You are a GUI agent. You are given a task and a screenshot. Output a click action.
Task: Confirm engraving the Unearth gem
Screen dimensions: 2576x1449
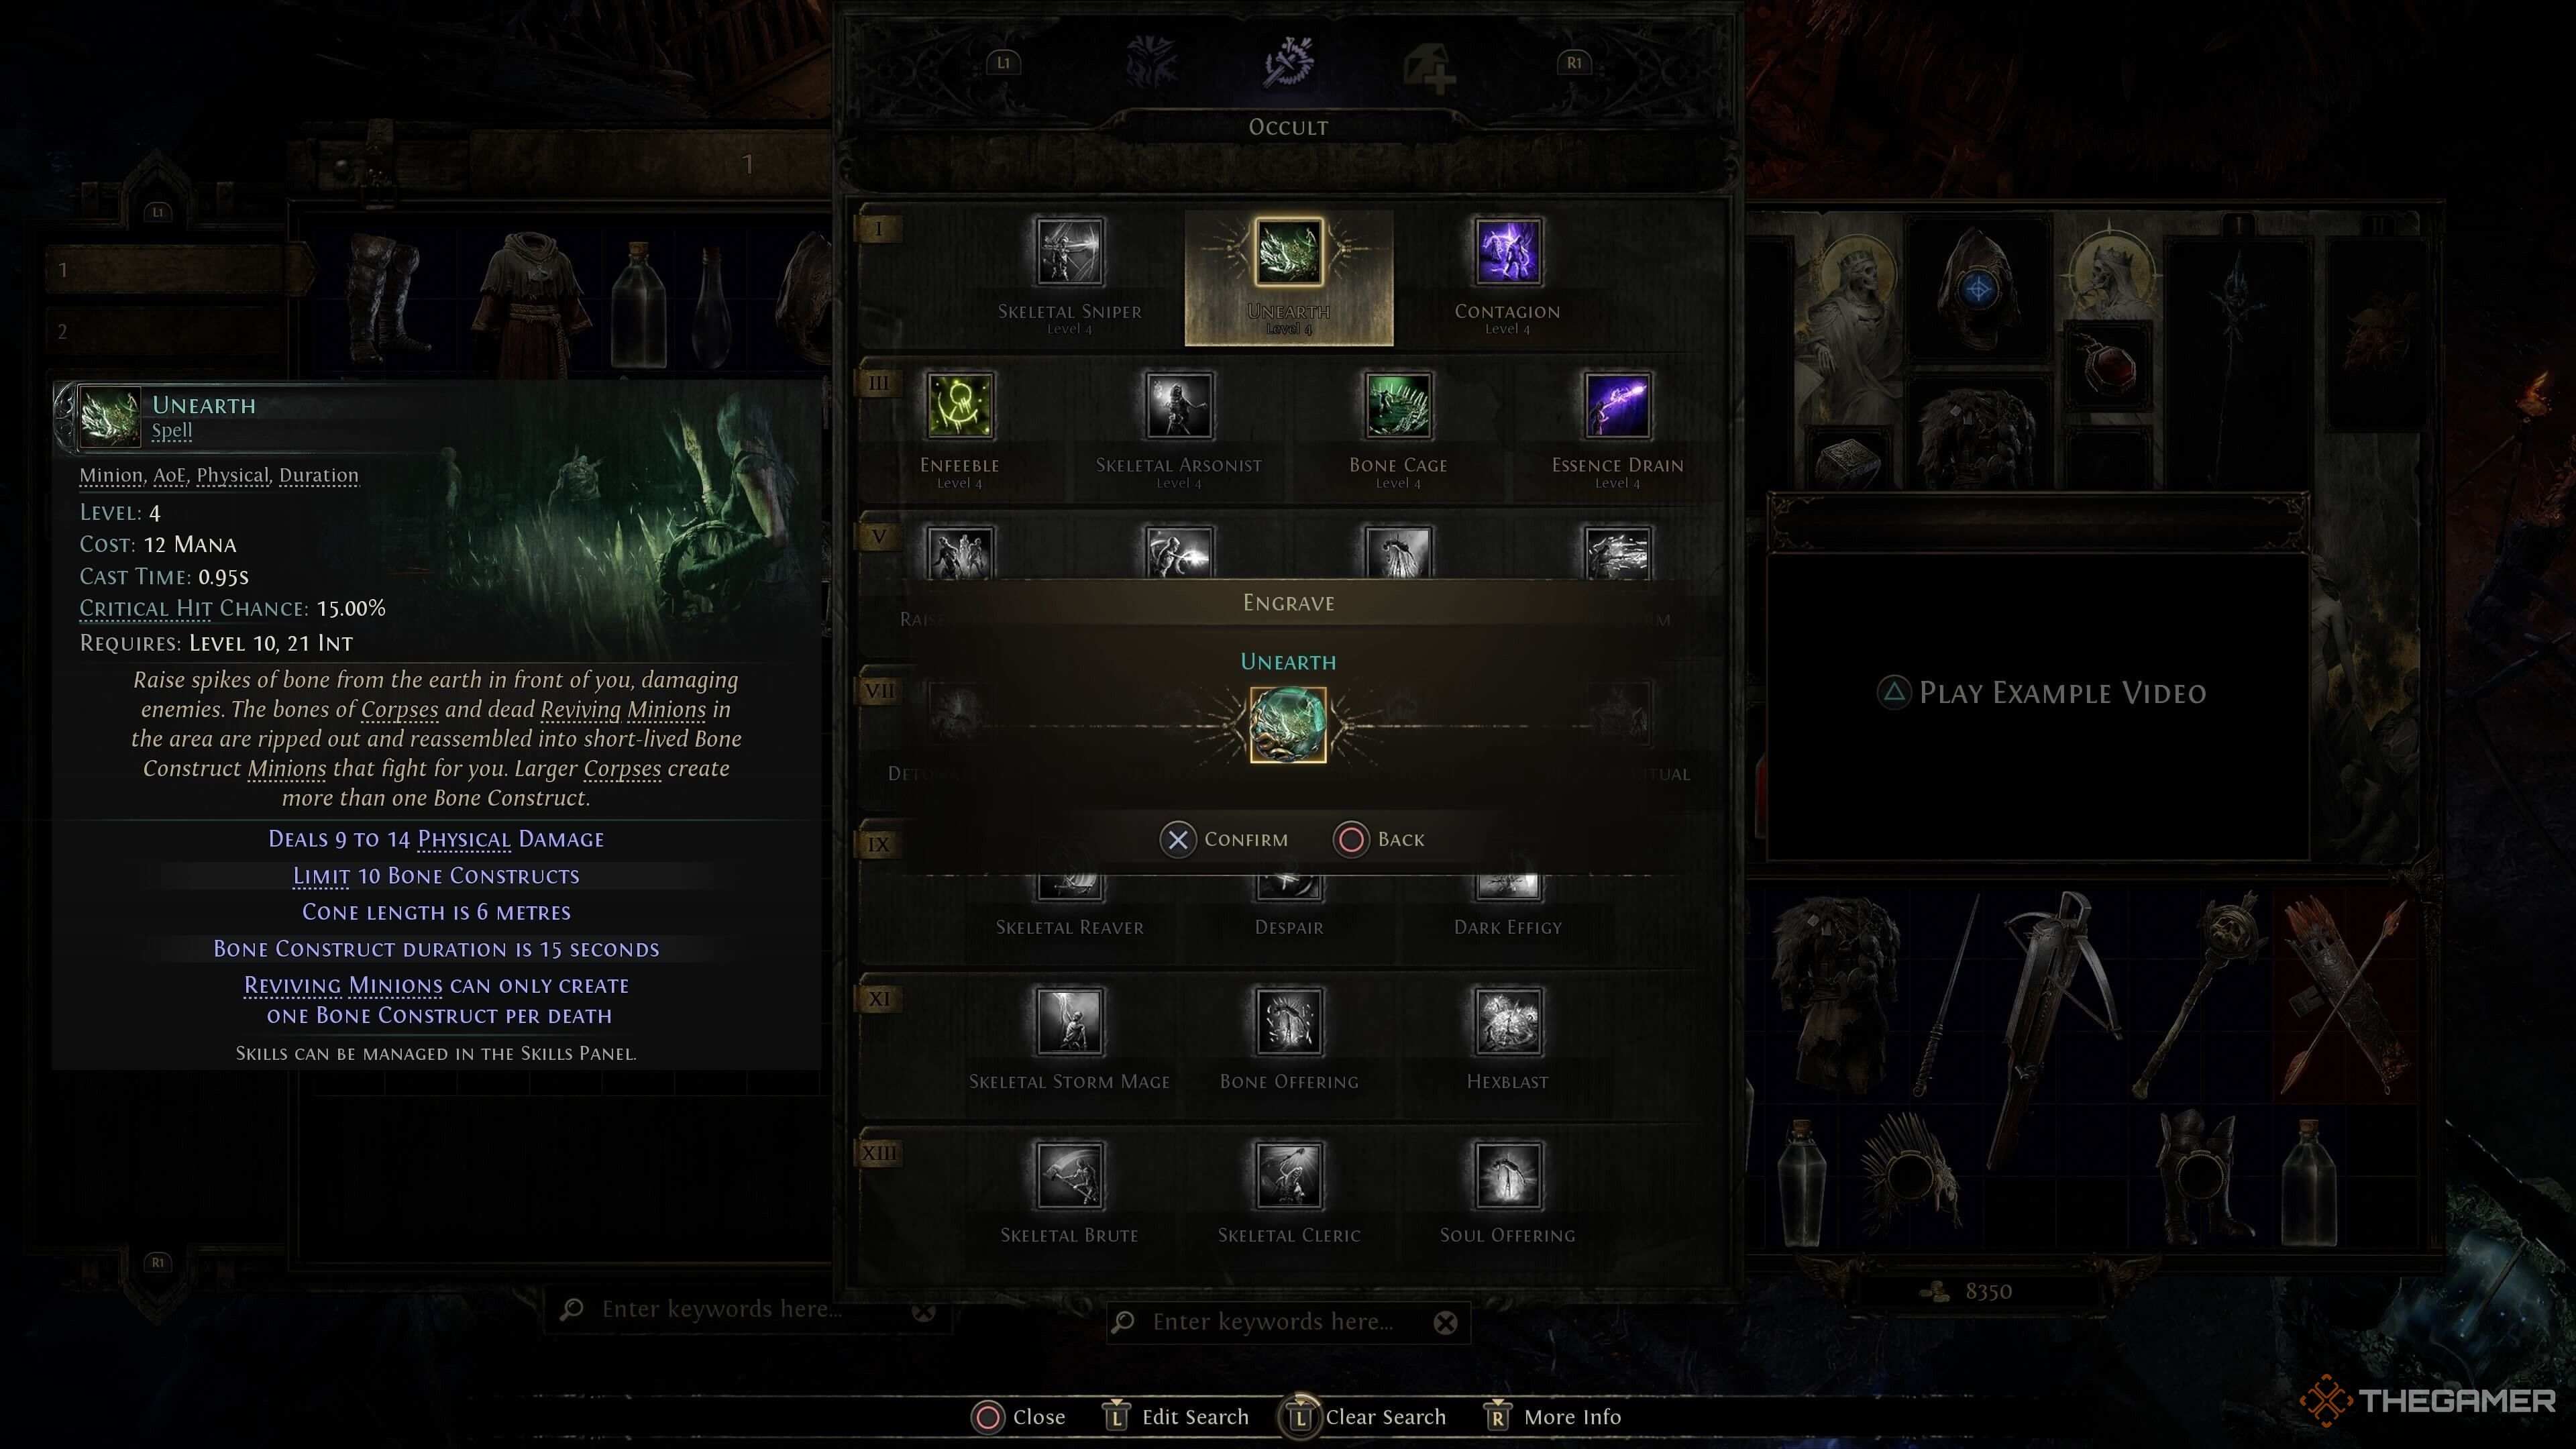[1224, 839]
